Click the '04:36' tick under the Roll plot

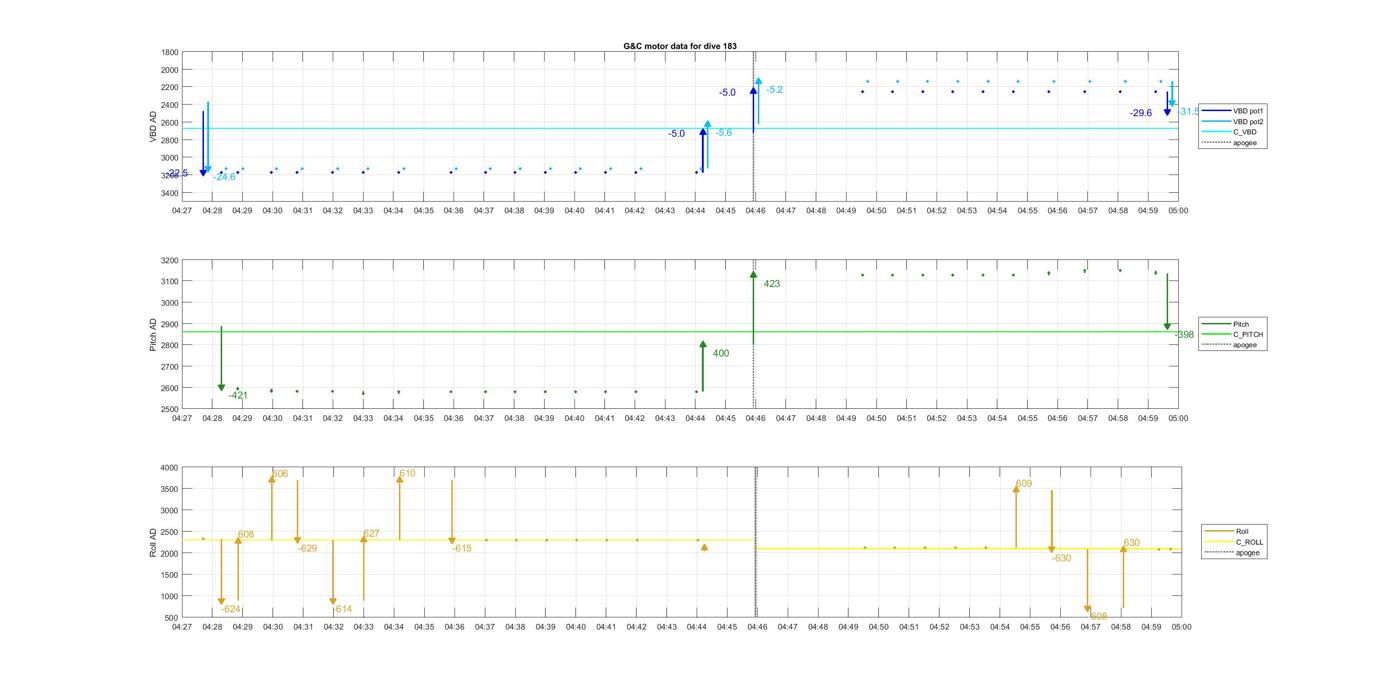(454, 627)
